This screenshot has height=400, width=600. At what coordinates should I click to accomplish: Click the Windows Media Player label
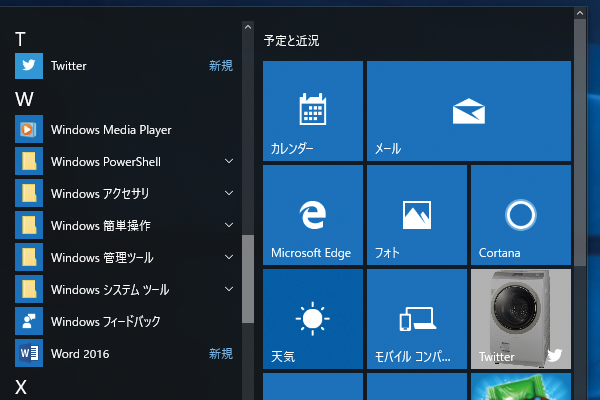click(x=111, y=130)
